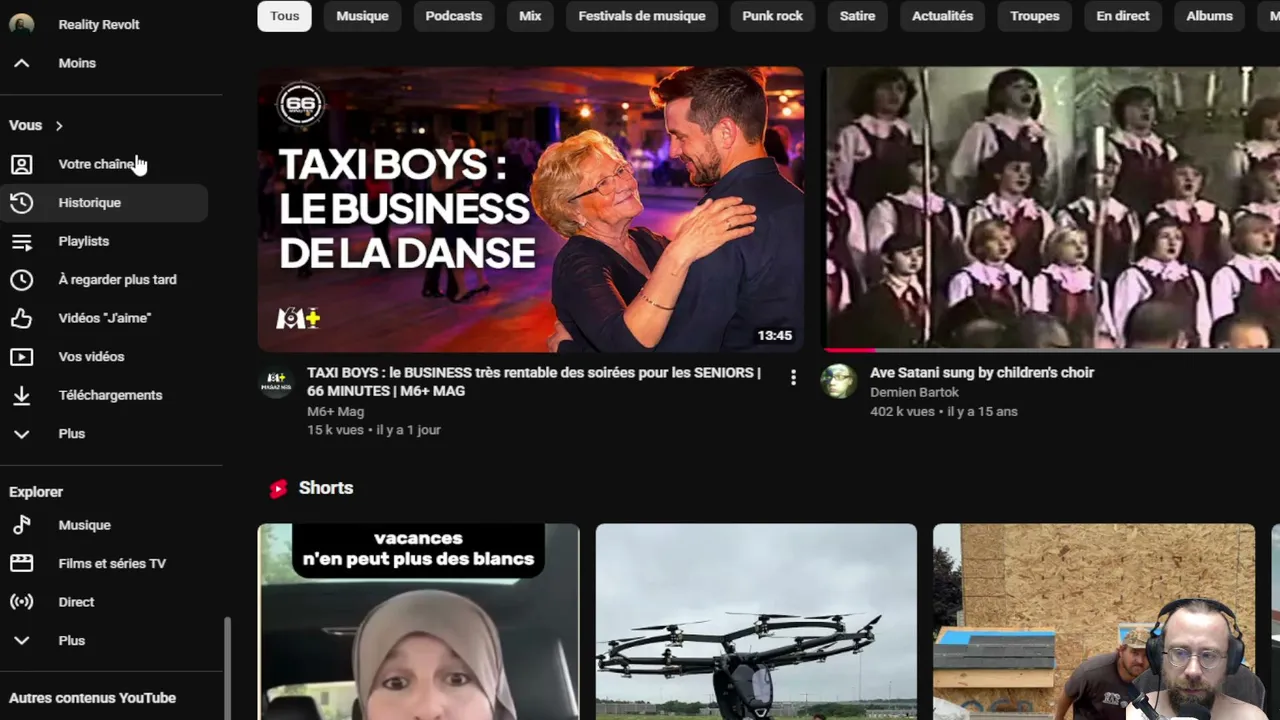Play the TAXI BOYS dance business thumbnail

530,209
